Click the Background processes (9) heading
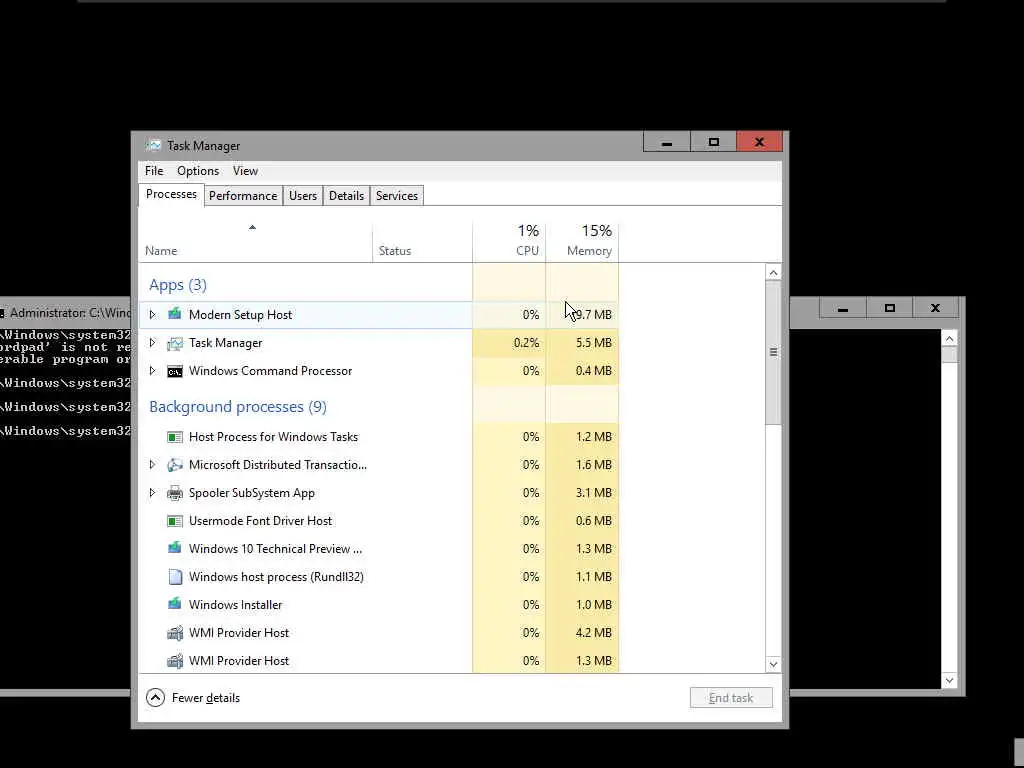1024x768 pixels. point(238,407)
